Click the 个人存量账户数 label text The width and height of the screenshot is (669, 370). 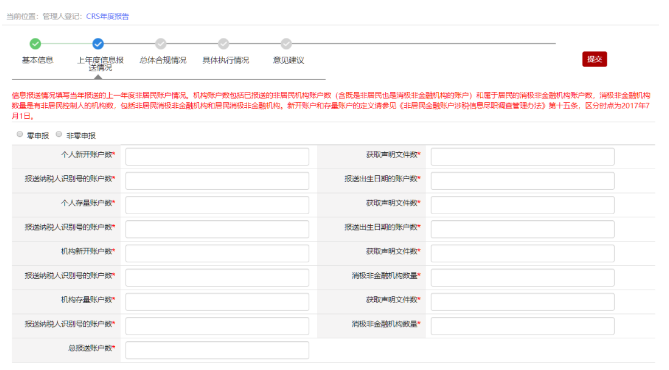click(x=88, y=203)
